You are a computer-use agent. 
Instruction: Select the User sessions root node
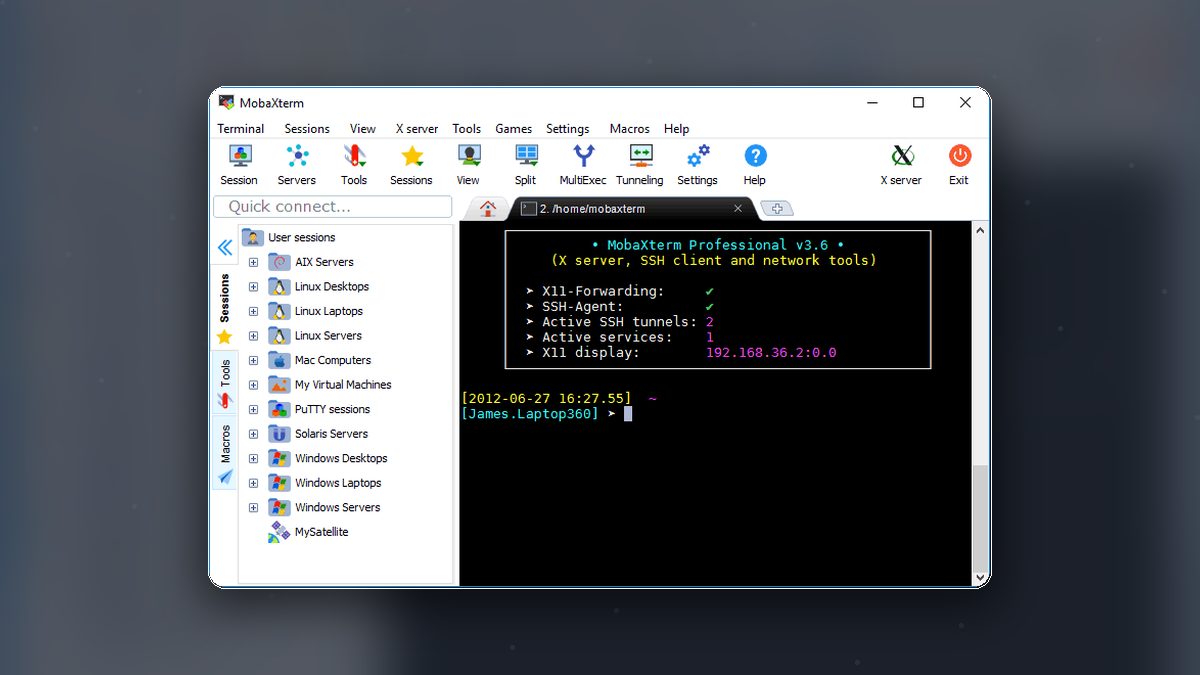click(x=289, y=238)
